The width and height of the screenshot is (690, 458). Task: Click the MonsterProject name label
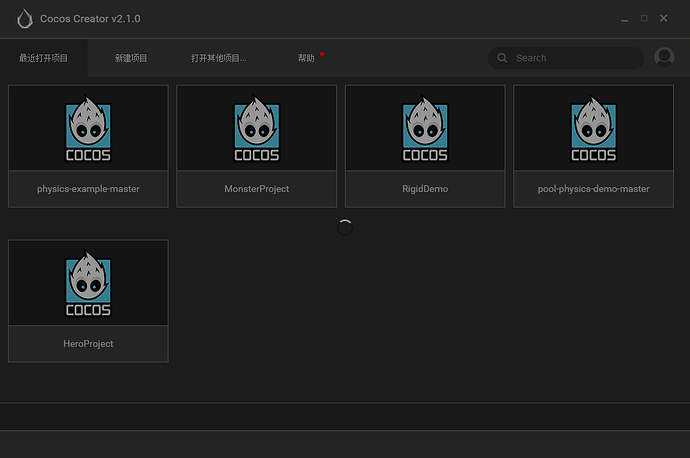(x=257, y=189)
